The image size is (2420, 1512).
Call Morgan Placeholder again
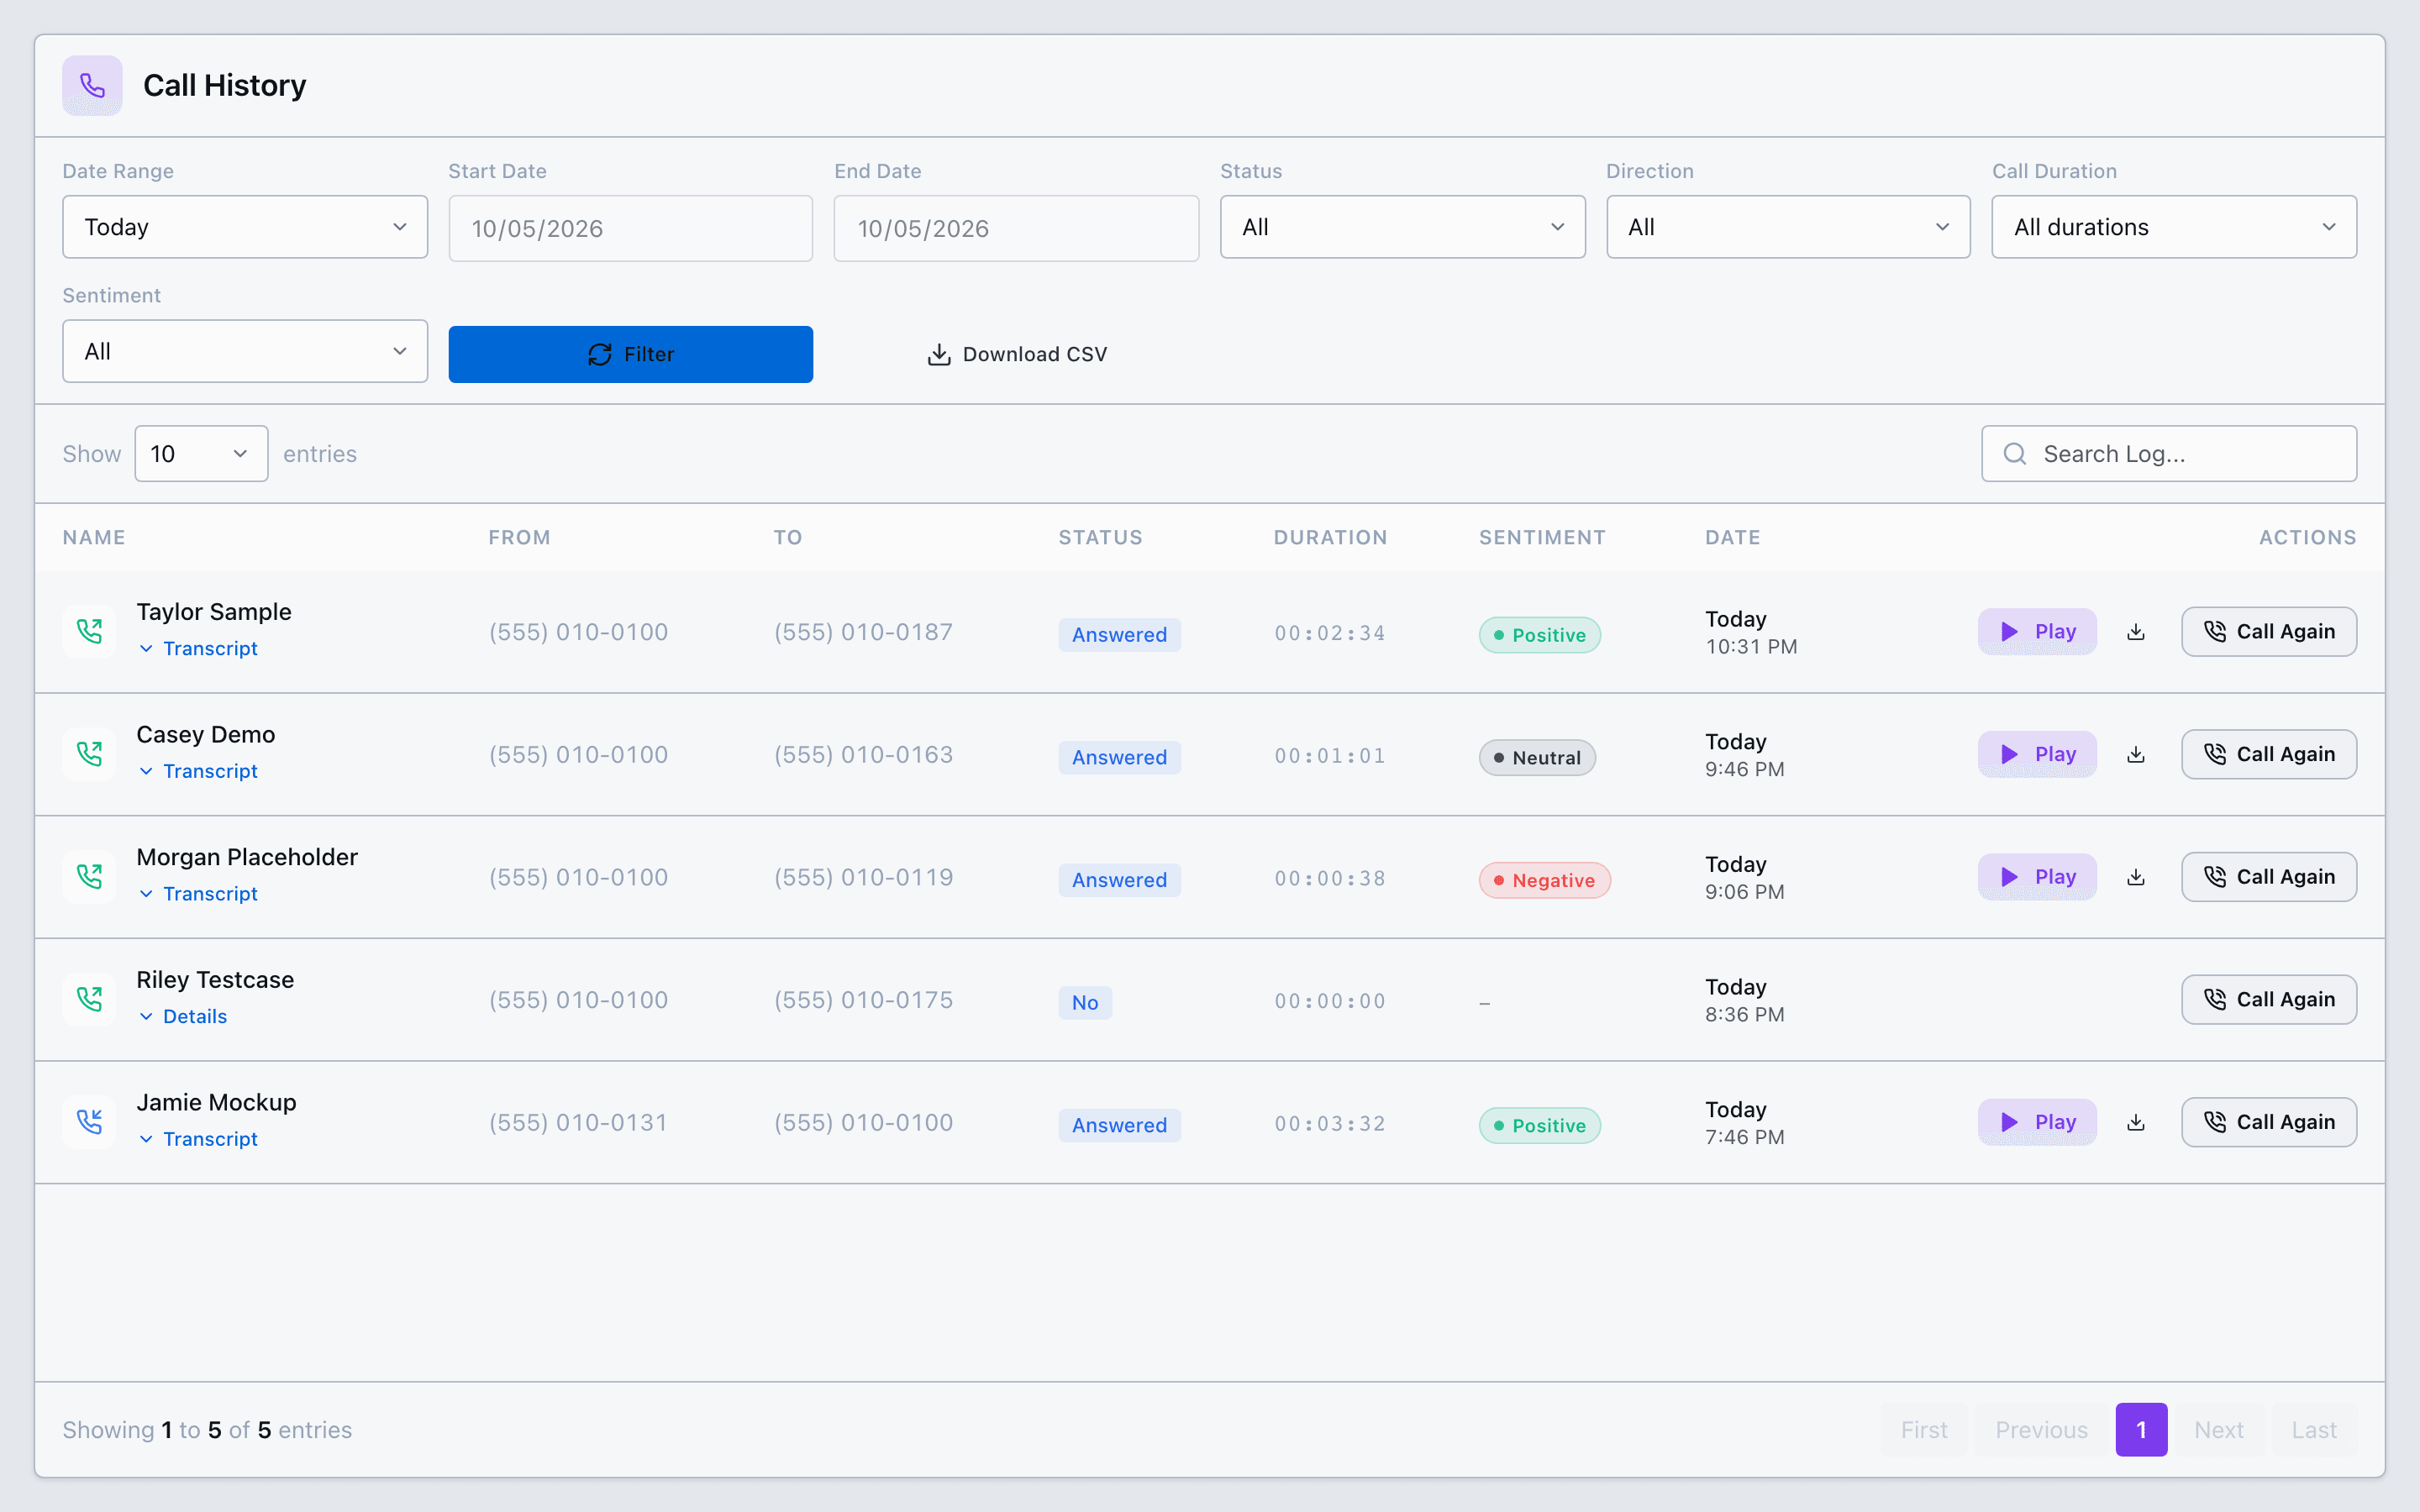click(x=2269, y=877)
